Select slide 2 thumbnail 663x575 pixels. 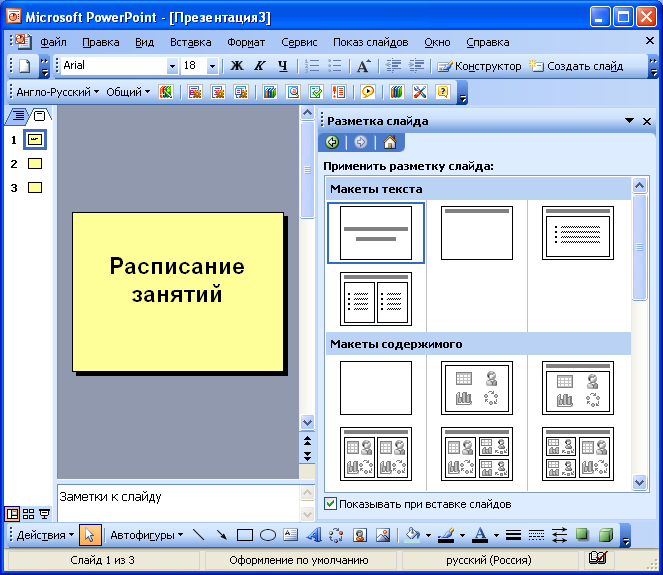(35, 164)
